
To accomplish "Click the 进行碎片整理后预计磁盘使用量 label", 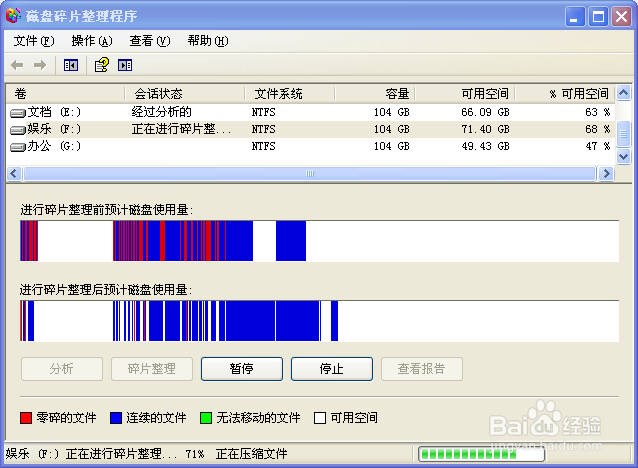I will click(106, 290).
